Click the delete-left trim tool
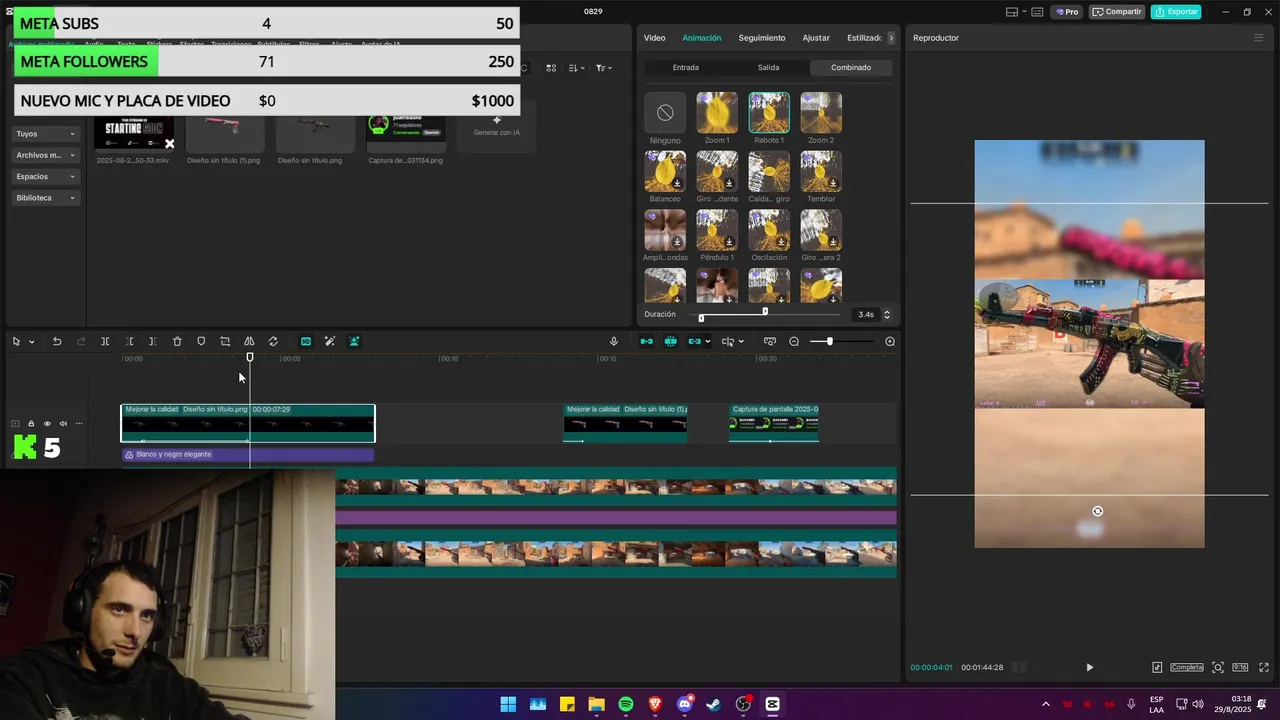1280x720 pixels. tap(129, 342)
